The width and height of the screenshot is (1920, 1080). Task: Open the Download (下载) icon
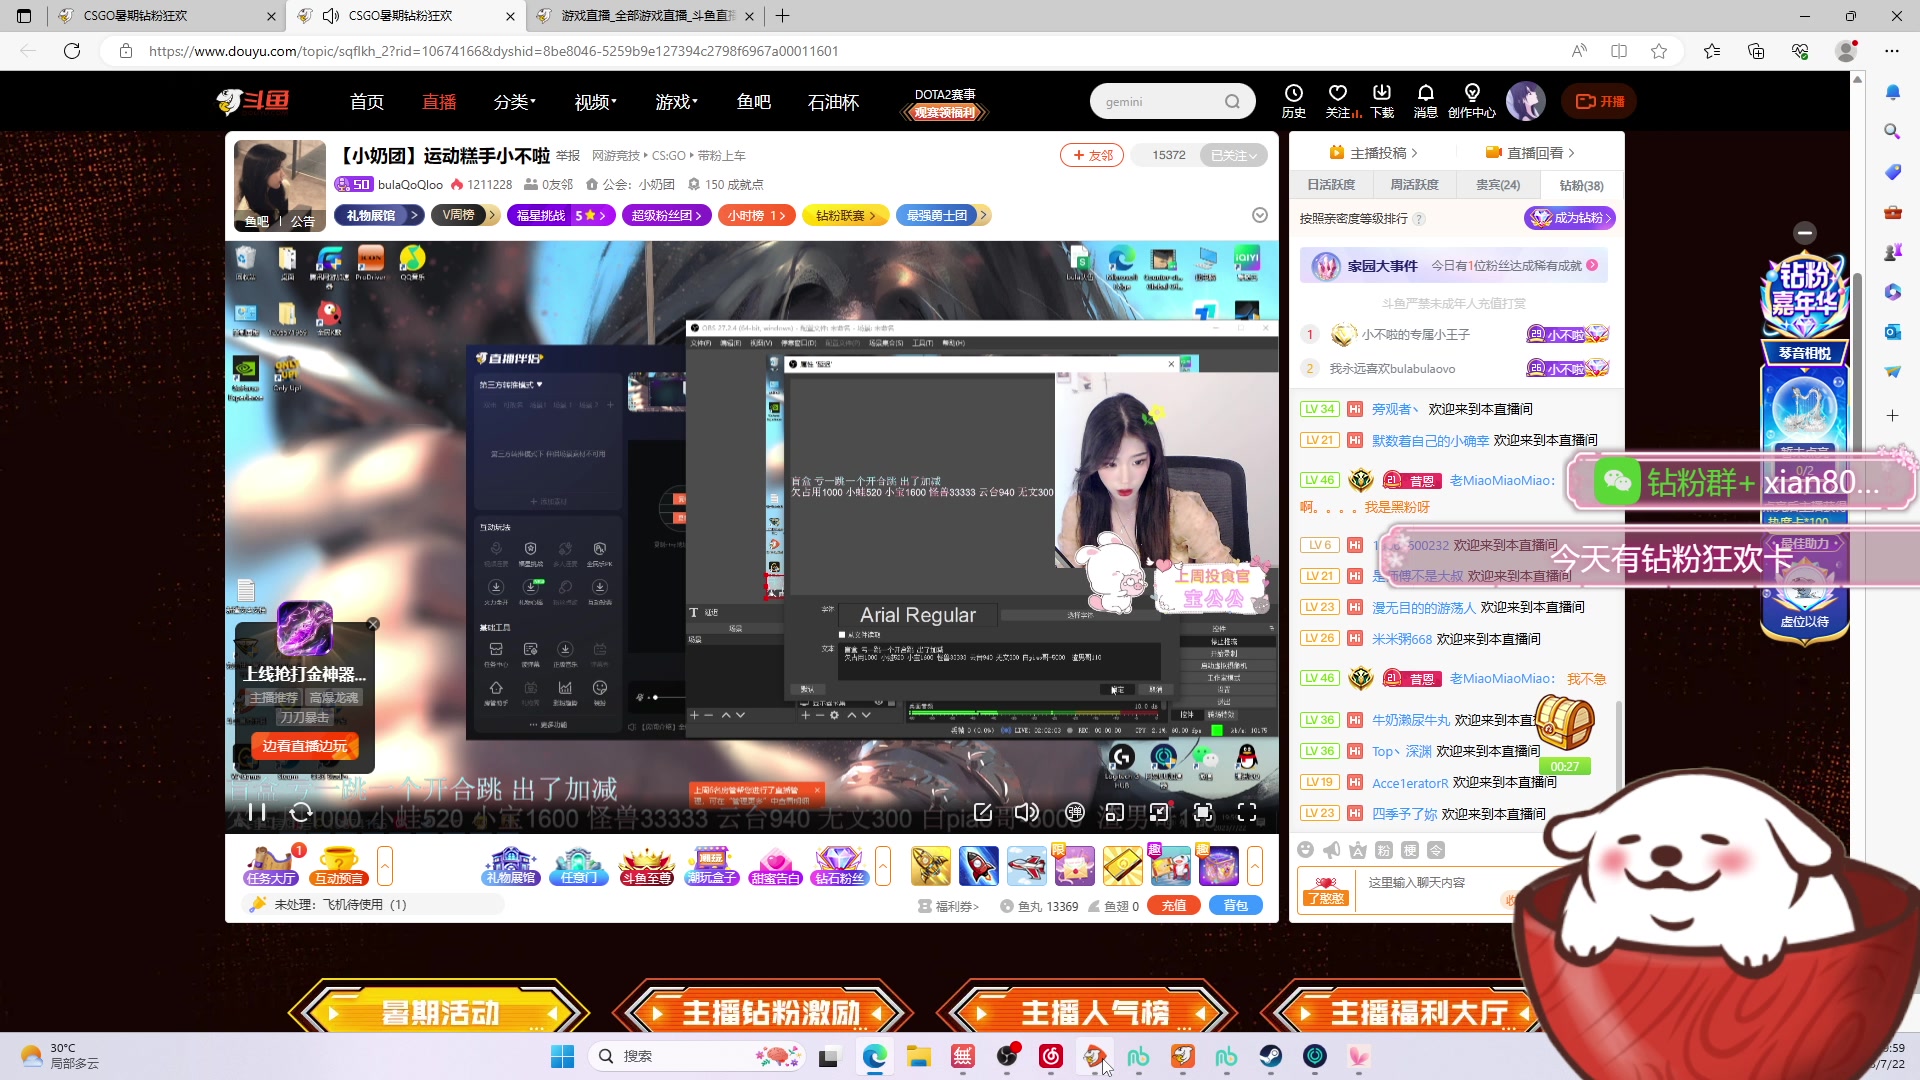tap(1382, 101)
